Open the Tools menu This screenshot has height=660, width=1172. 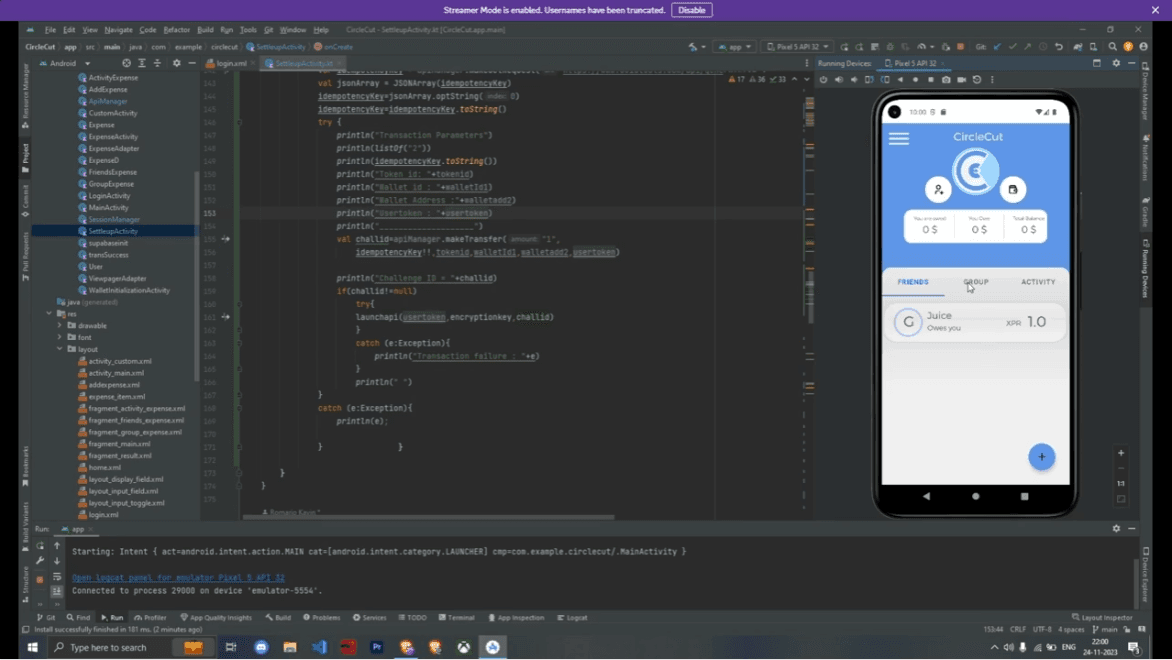(x=248, y=30)
